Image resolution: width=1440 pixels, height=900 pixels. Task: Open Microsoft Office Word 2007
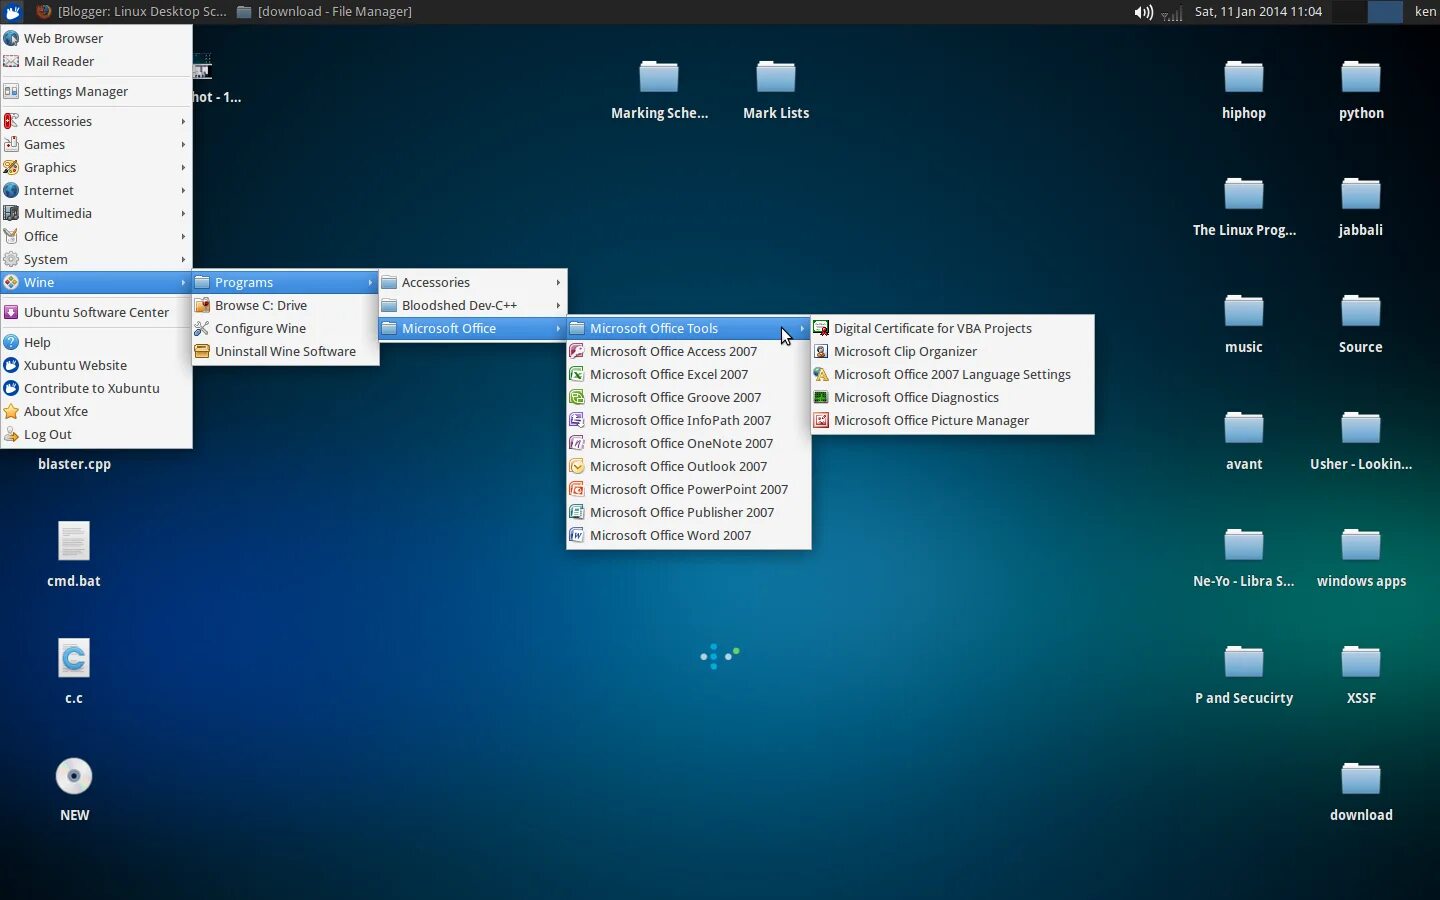[688, 535]
